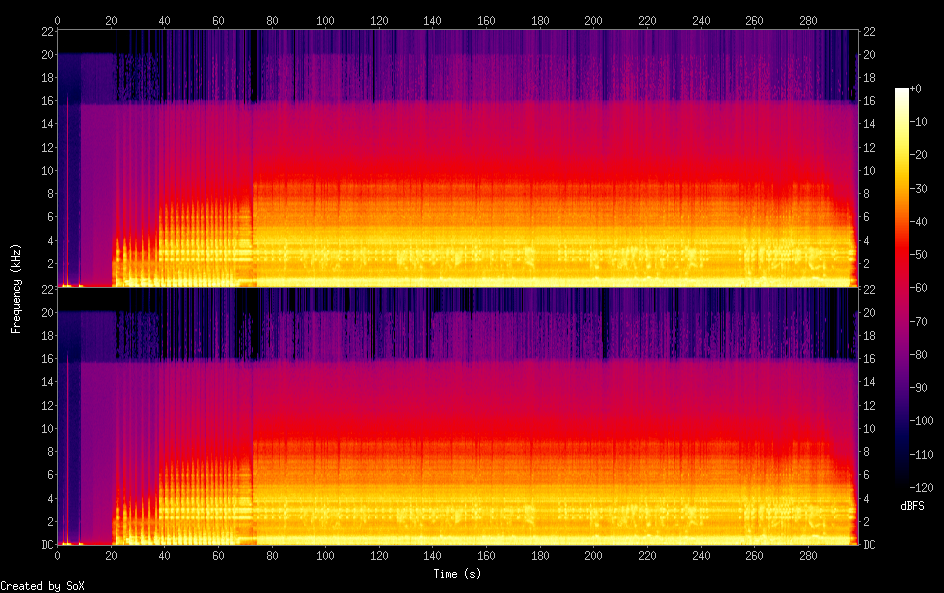The width and height of the screenshot is (944, 593).
Task: Click the "Time (s)" axis label
Action: tap(455, 574)
